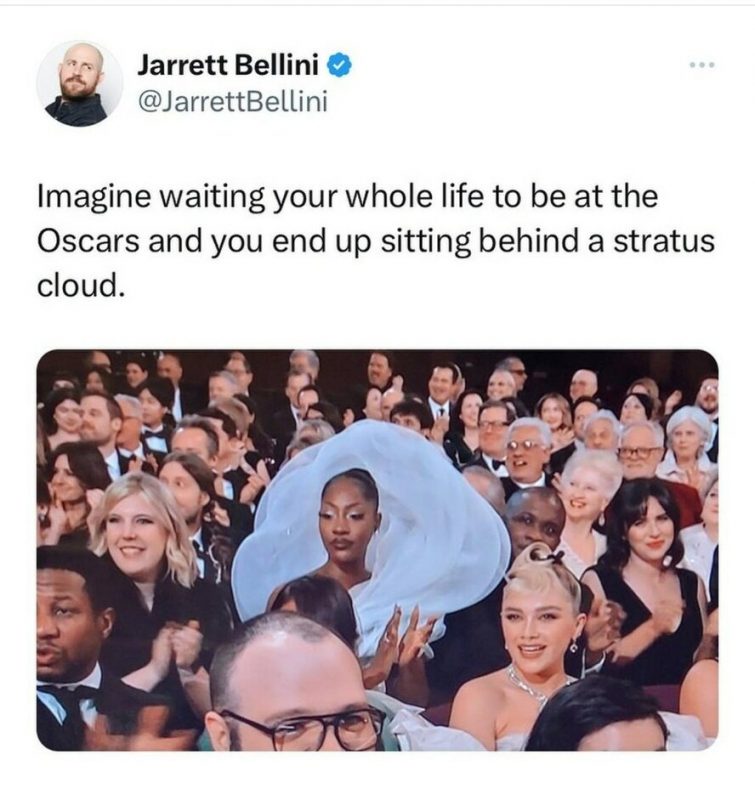Click the word "cloud." ending the tweet
The height and width of the screenshot is (800, 755).
click(x=80, y=286)
